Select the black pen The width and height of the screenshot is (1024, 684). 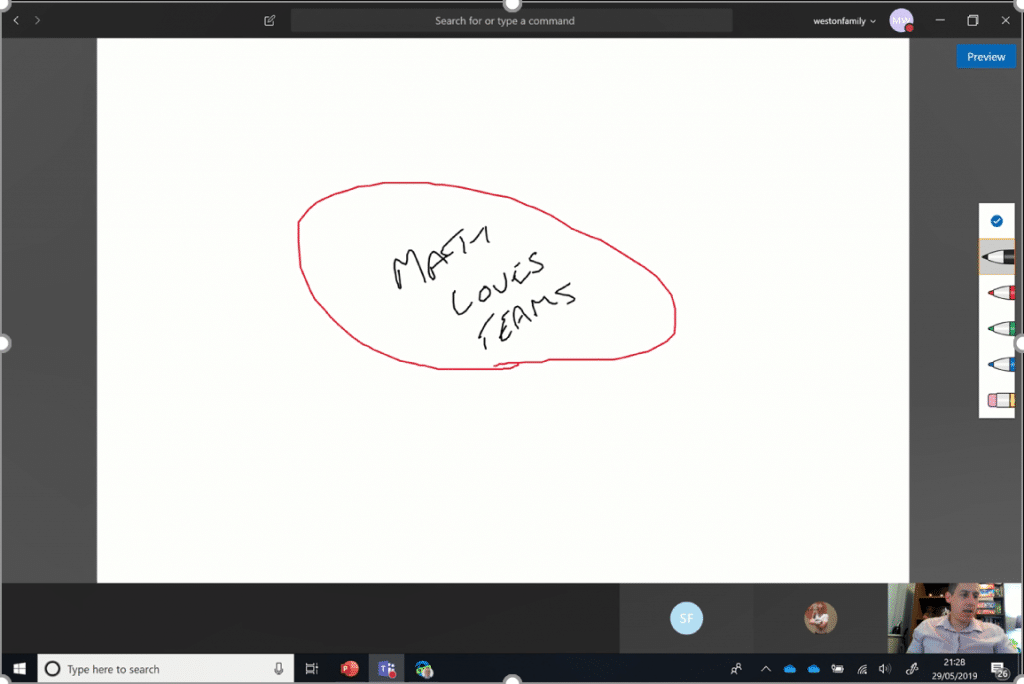click(997, 256)
